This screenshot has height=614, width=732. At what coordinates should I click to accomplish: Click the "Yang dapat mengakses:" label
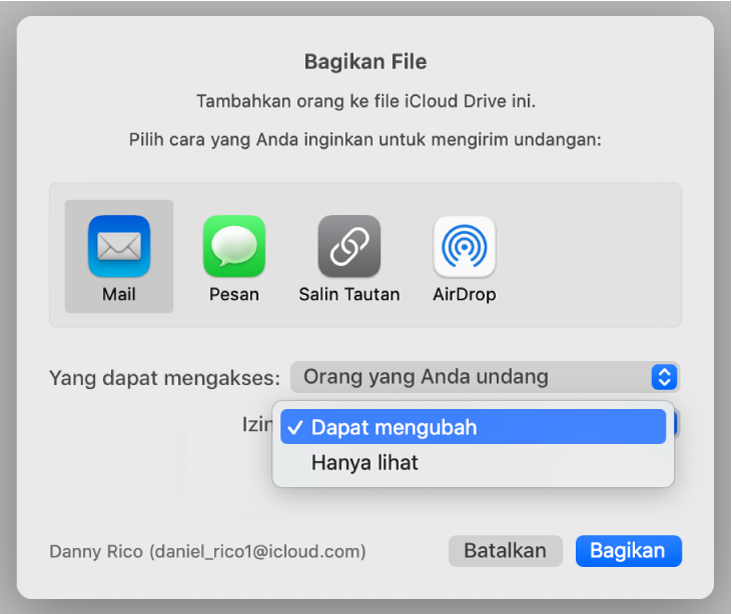pos(165,378)
